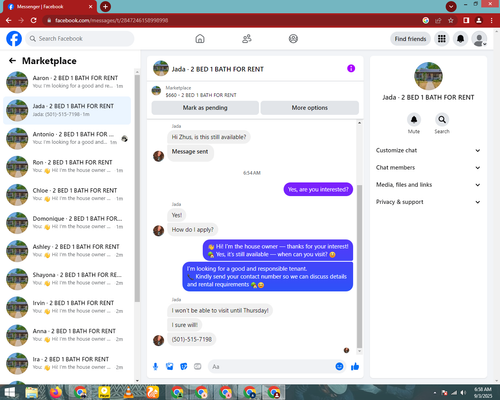Open the emoji picker in message box

(339, 367)
